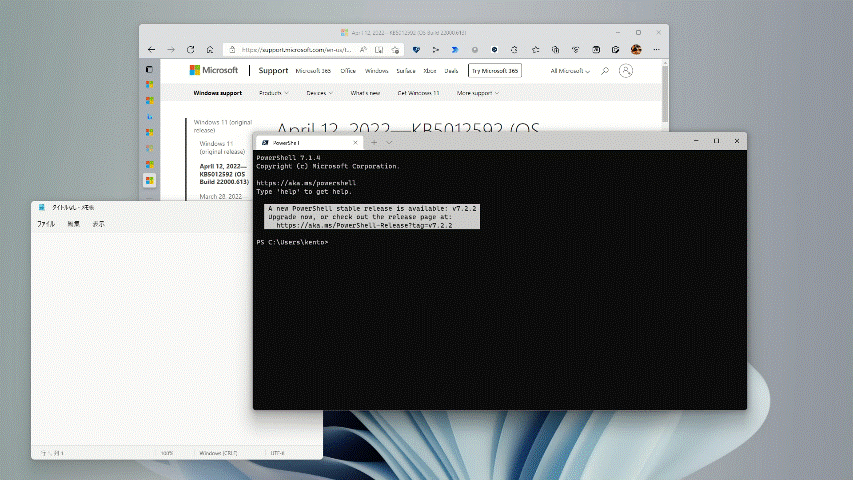Viewport: 853px width, 480px height.
Task: Open the account sign-in avatar icon
Action: pyautogui.click(x=625, y=71)
